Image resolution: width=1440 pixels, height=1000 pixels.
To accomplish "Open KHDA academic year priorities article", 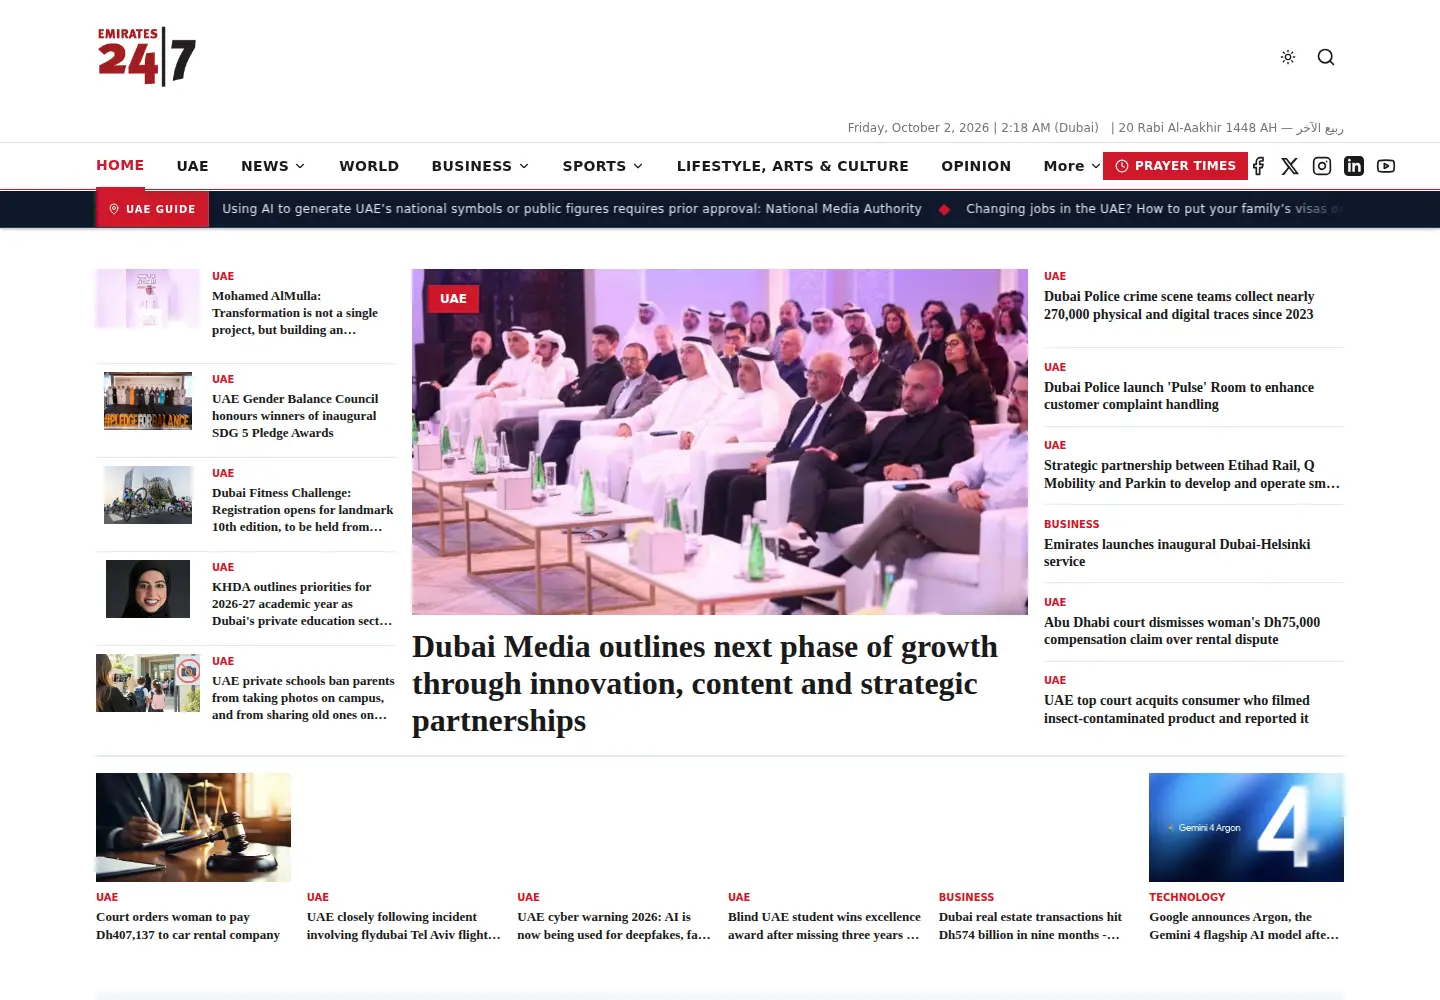I will pyautogui.click(x=302, y=604).
